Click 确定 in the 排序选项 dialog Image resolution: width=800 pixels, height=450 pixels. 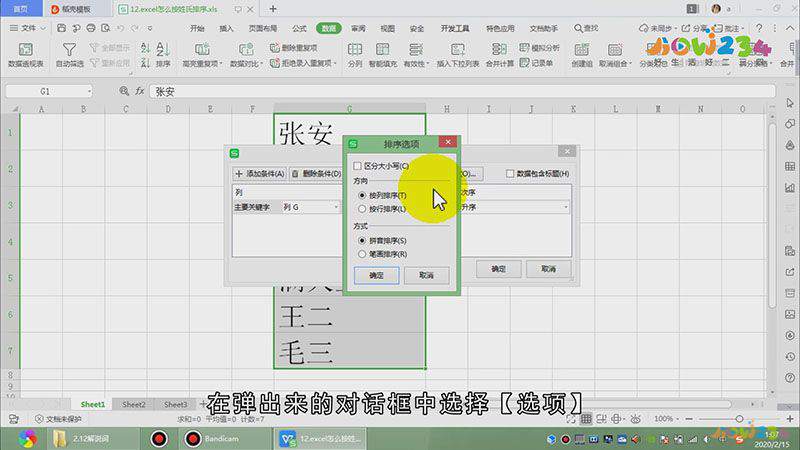[377, 276]
